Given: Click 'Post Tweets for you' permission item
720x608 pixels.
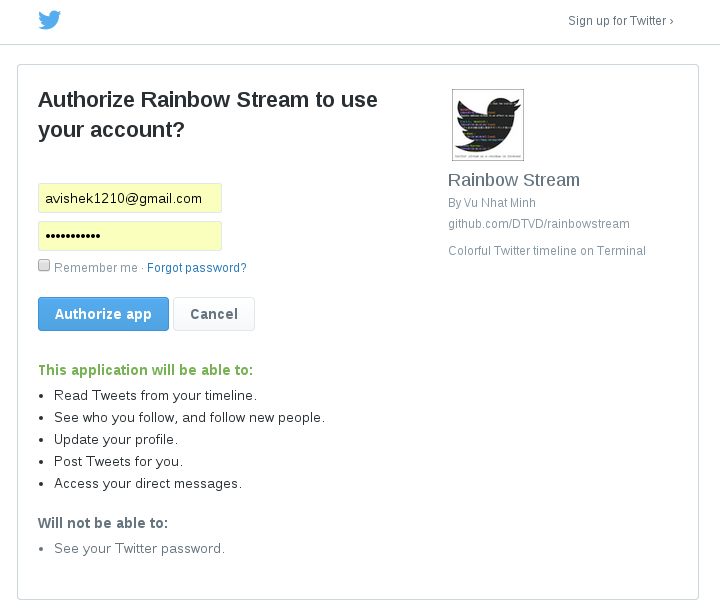Looking at the screenshot, I should coord(118,461).
